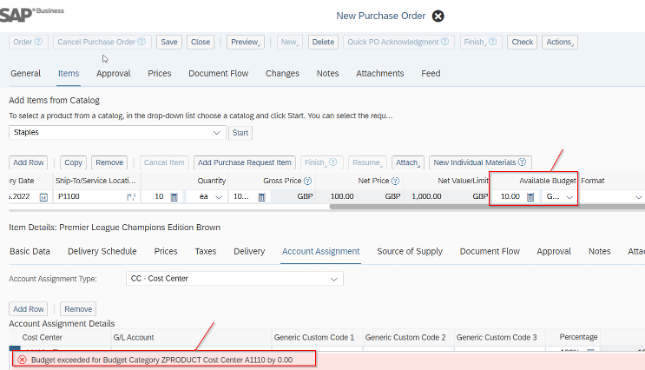The image size is (645, 370).
Task: Switch to the Approval header tab
Action: pyautogui.click(x=113, y=73)
